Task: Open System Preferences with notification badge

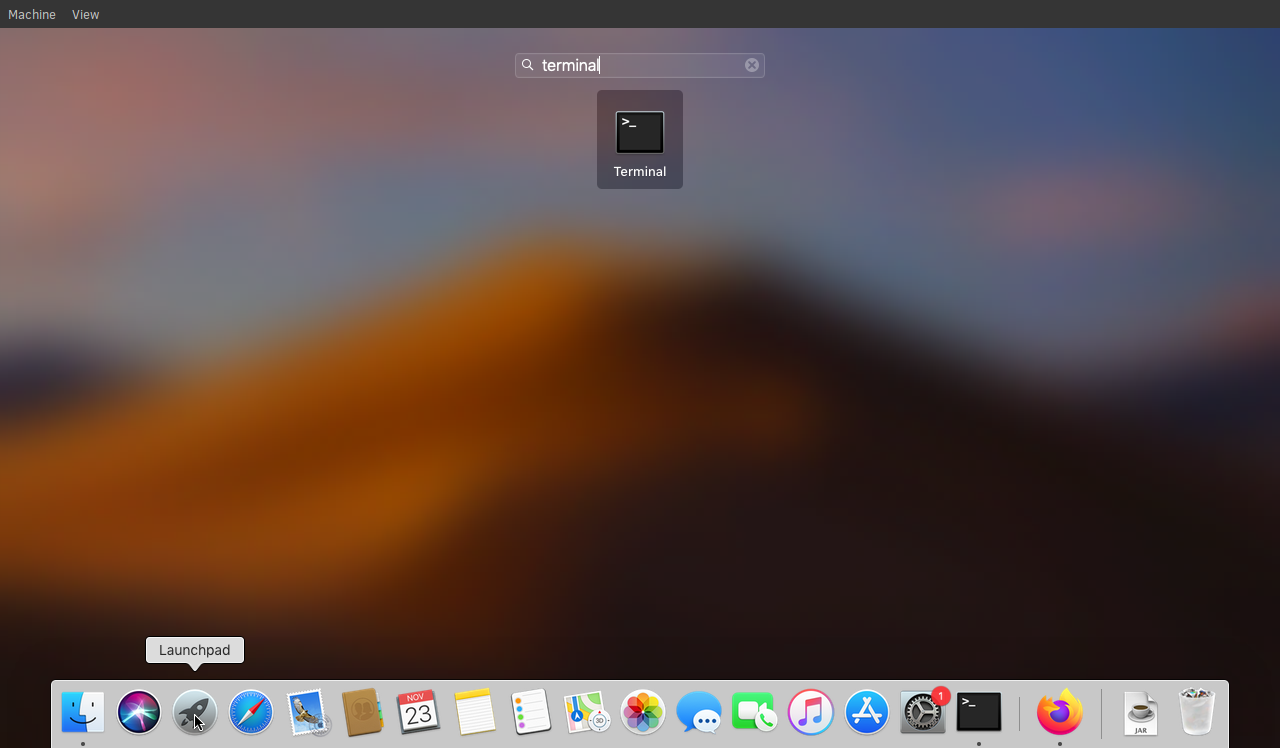Action: [x=923, y=712]
